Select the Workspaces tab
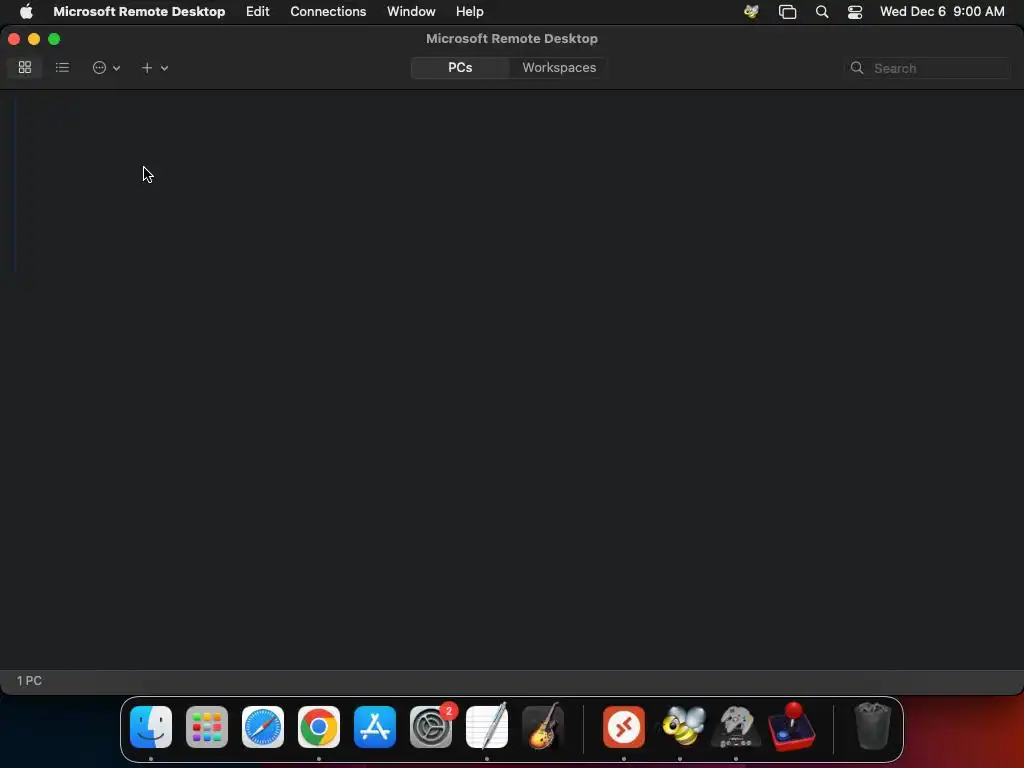Screen dimensions: 1024x768 pyautogui.click(x=559, y=67)
